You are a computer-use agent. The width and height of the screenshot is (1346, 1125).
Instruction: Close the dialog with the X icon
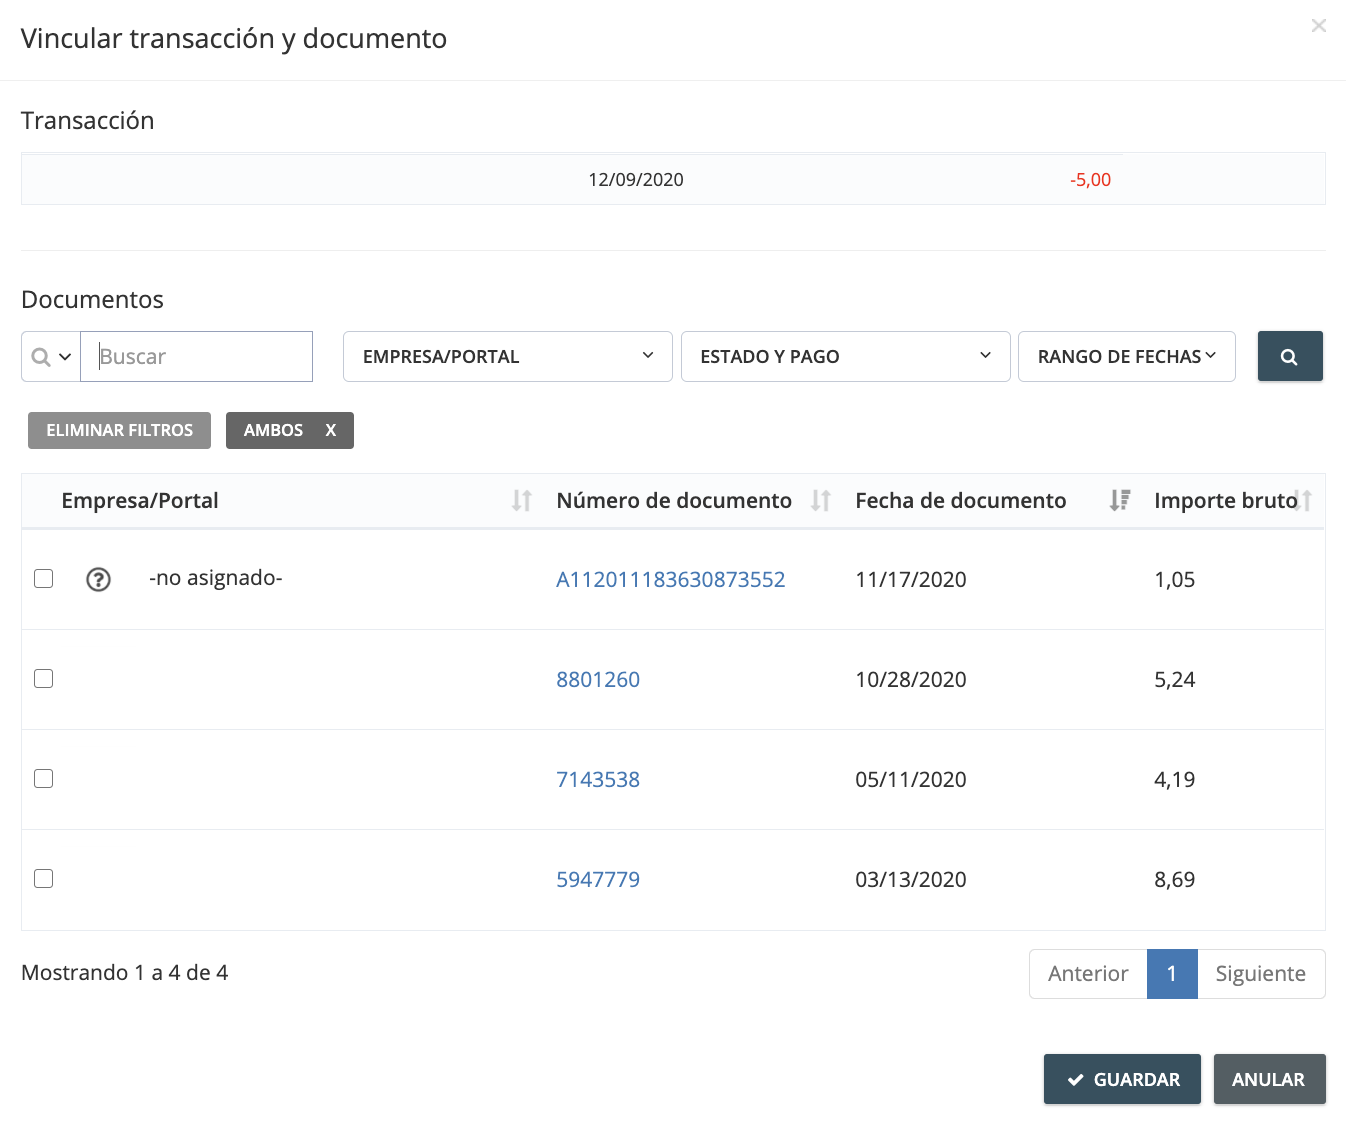(x=1319, y=26)
